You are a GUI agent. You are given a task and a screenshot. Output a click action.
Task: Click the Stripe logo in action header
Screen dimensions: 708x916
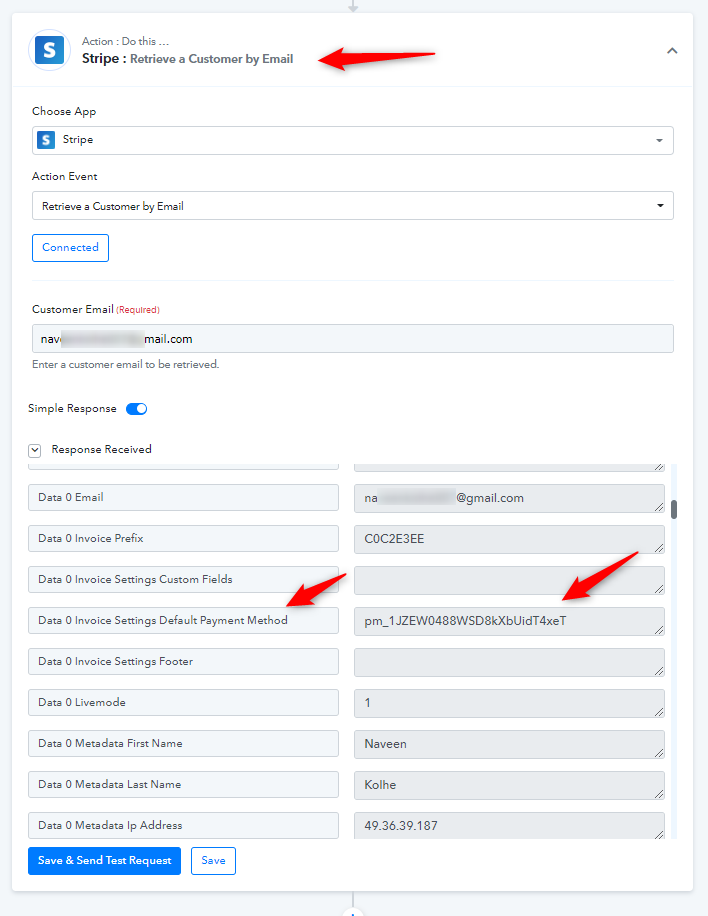[50, 50]
